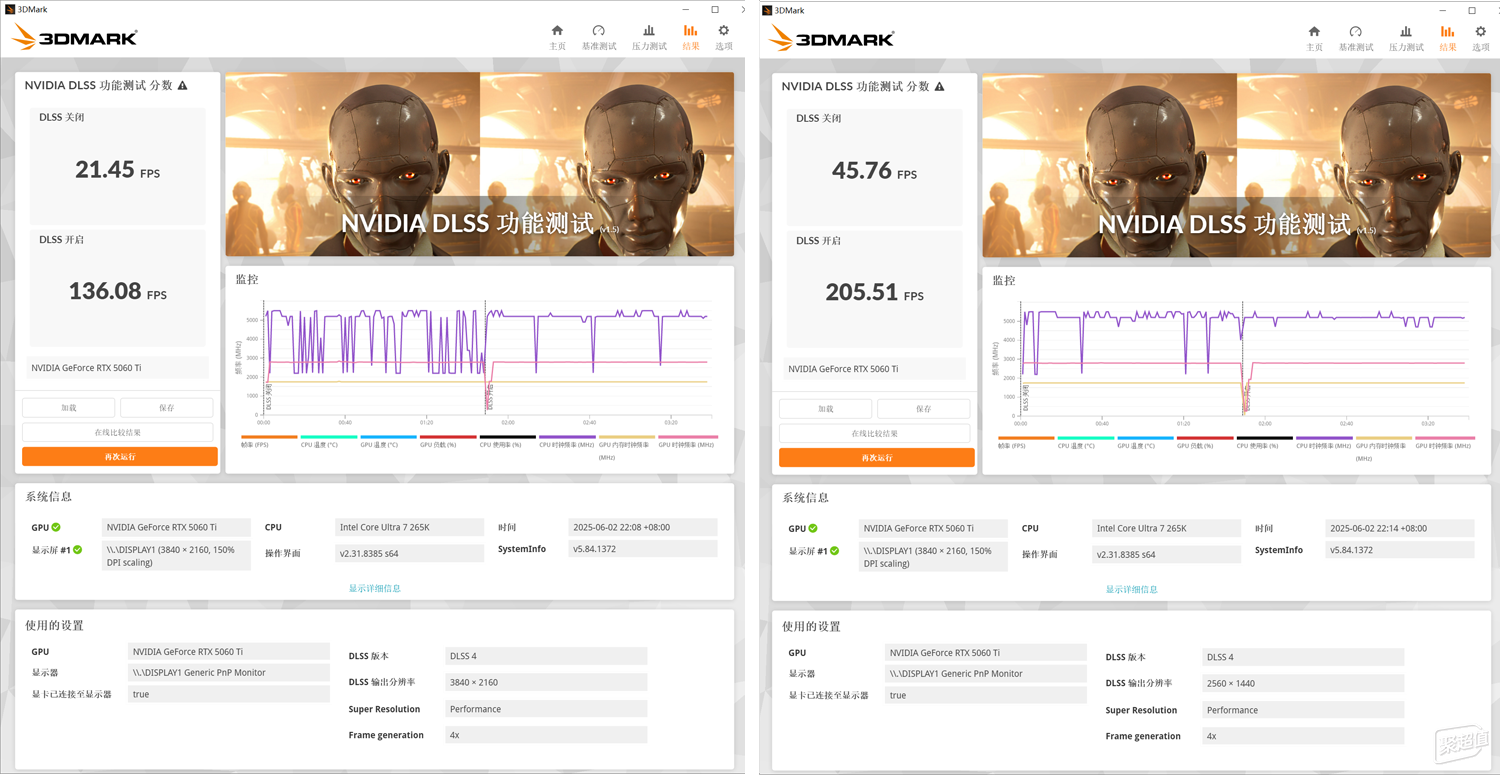Expand 显示详细信息 link in left window
The width and height of the screenshot is (1500, 775).
375,588
